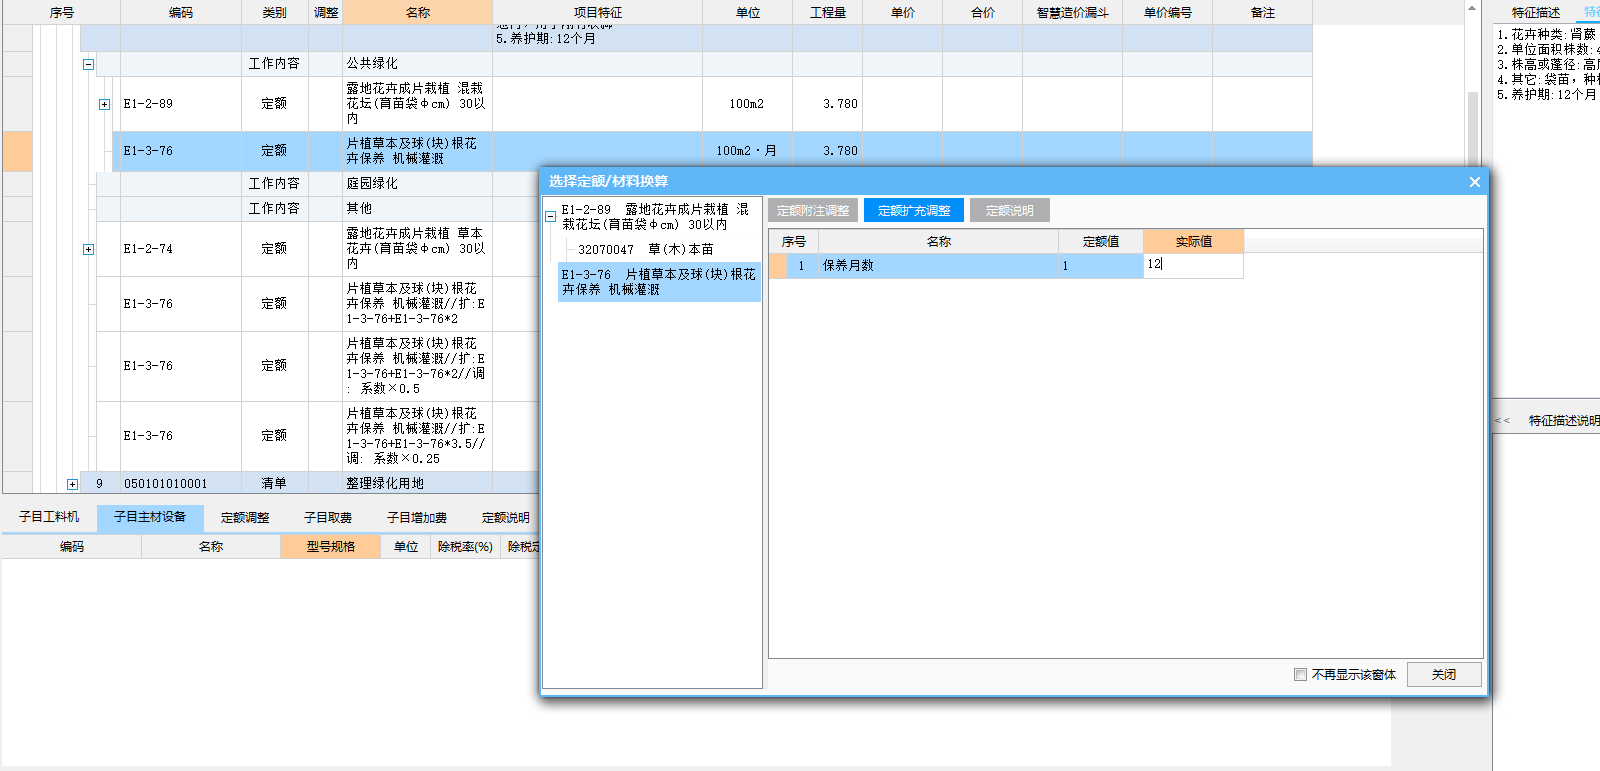
Task: Open the 子目增加费 tab
Action: (x=417, y=517)
